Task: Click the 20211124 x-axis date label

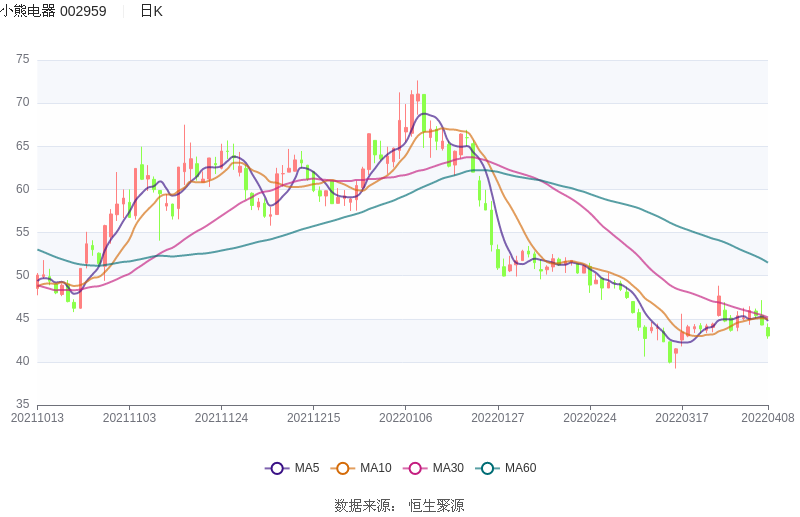Action: (221, 418)
